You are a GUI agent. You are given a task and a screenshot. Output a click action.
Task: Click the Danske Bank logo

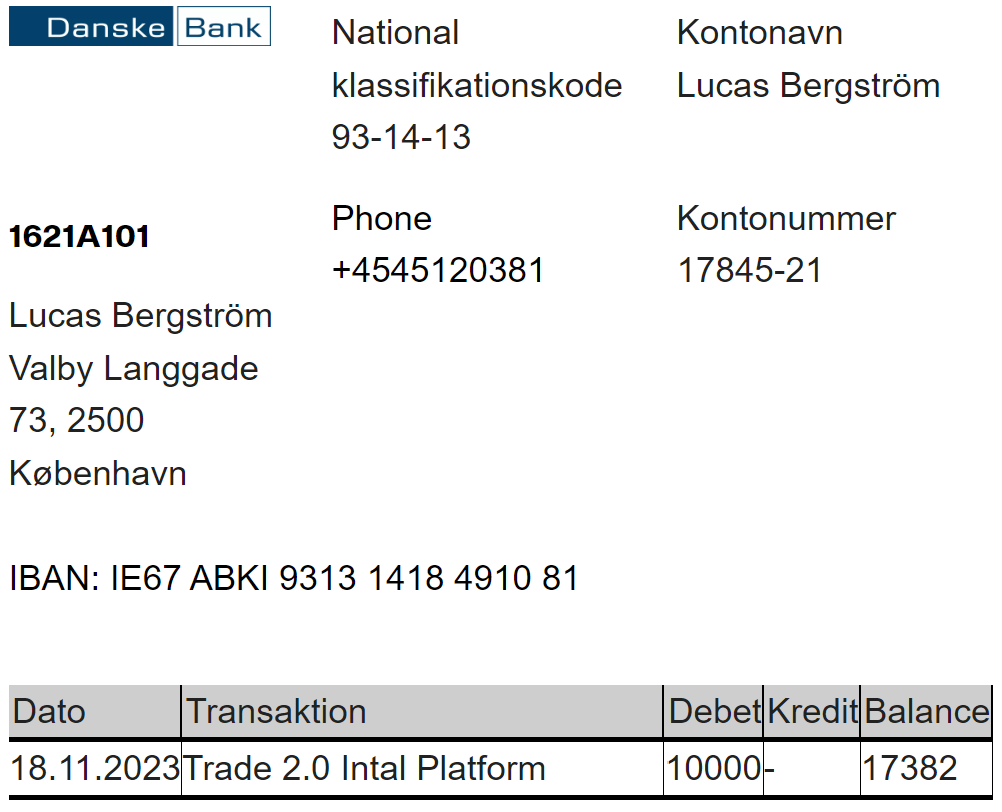[140, 26]
